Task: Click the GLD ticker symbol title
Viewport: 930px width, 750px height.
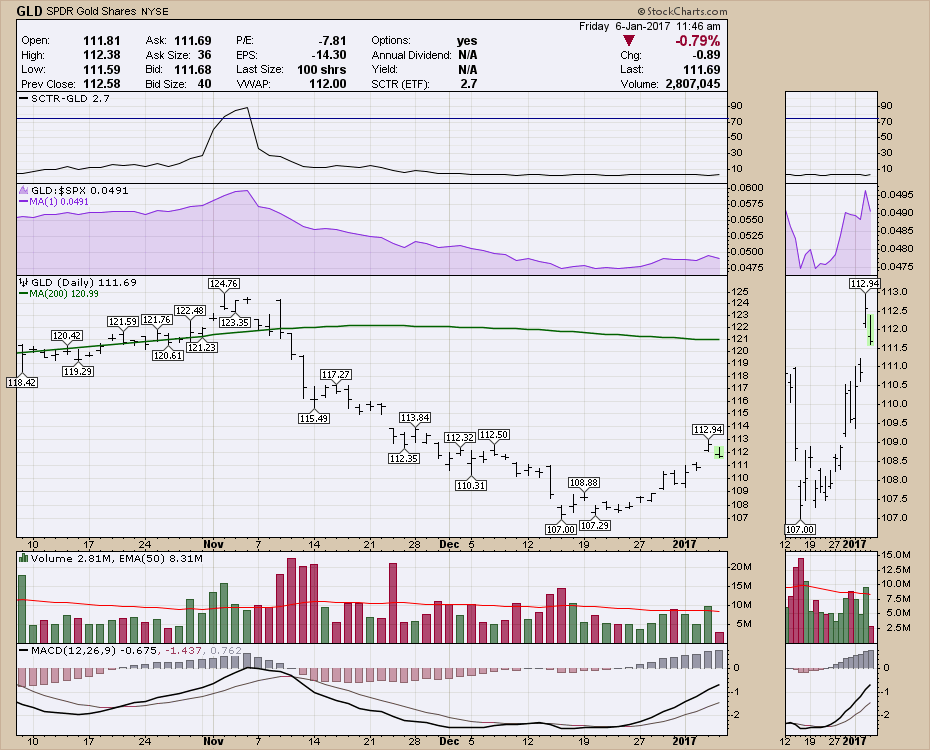Action: pyautogui.click(x=29, y=11)
